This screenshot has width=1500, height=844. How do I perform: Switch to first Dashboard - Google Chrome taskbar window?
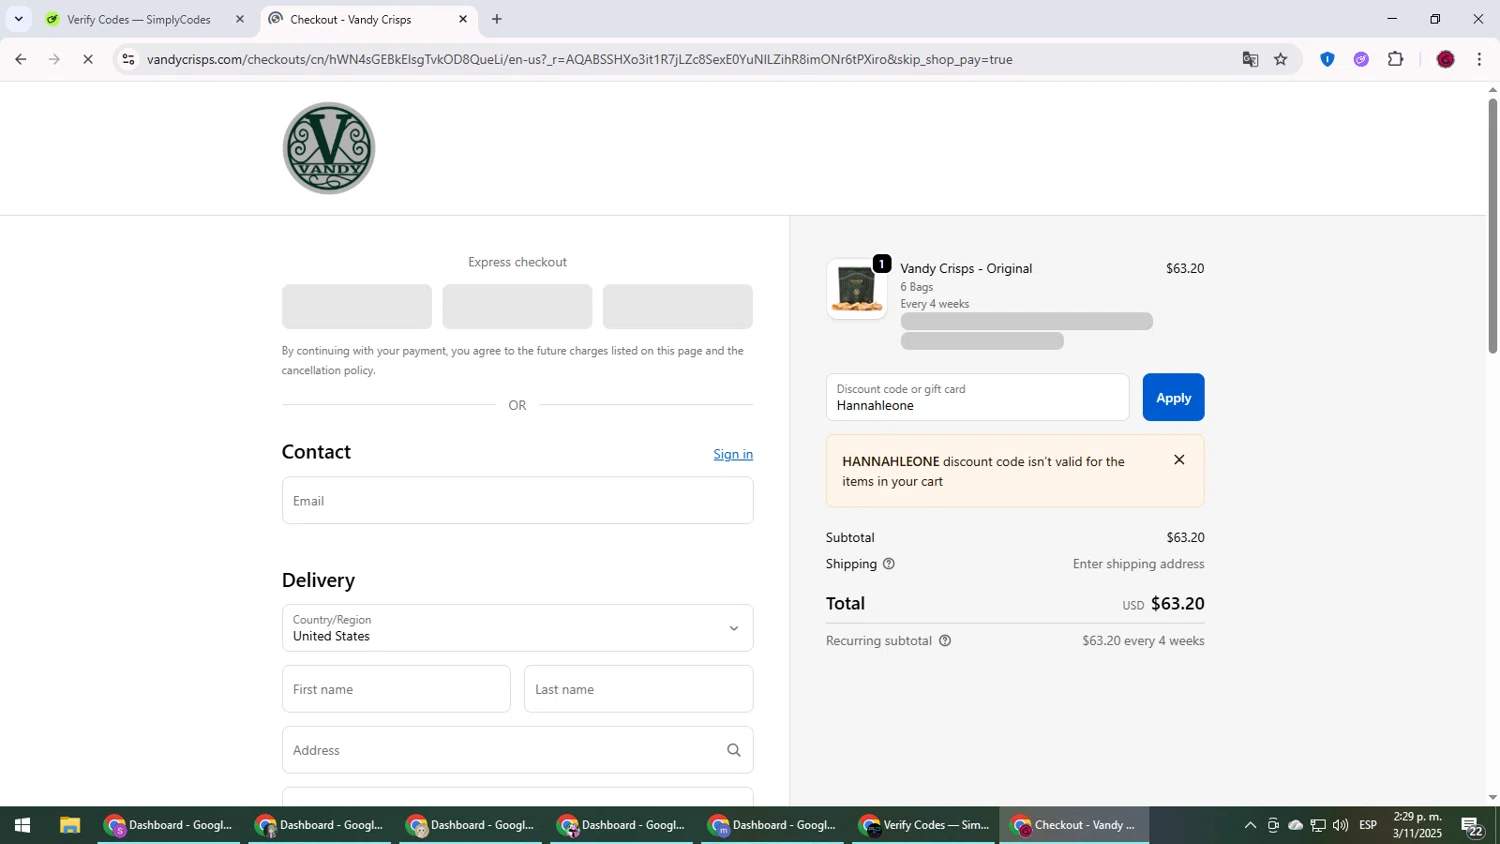170,825
